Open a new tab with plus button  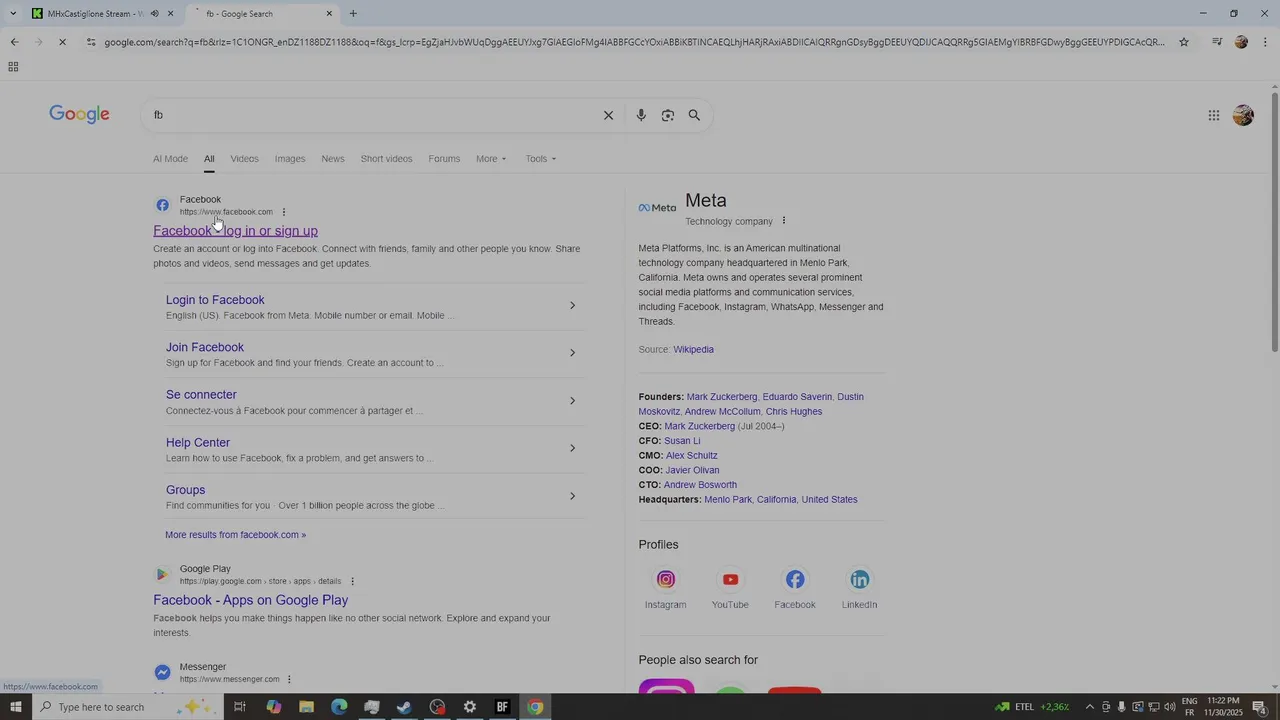(353, 13)
